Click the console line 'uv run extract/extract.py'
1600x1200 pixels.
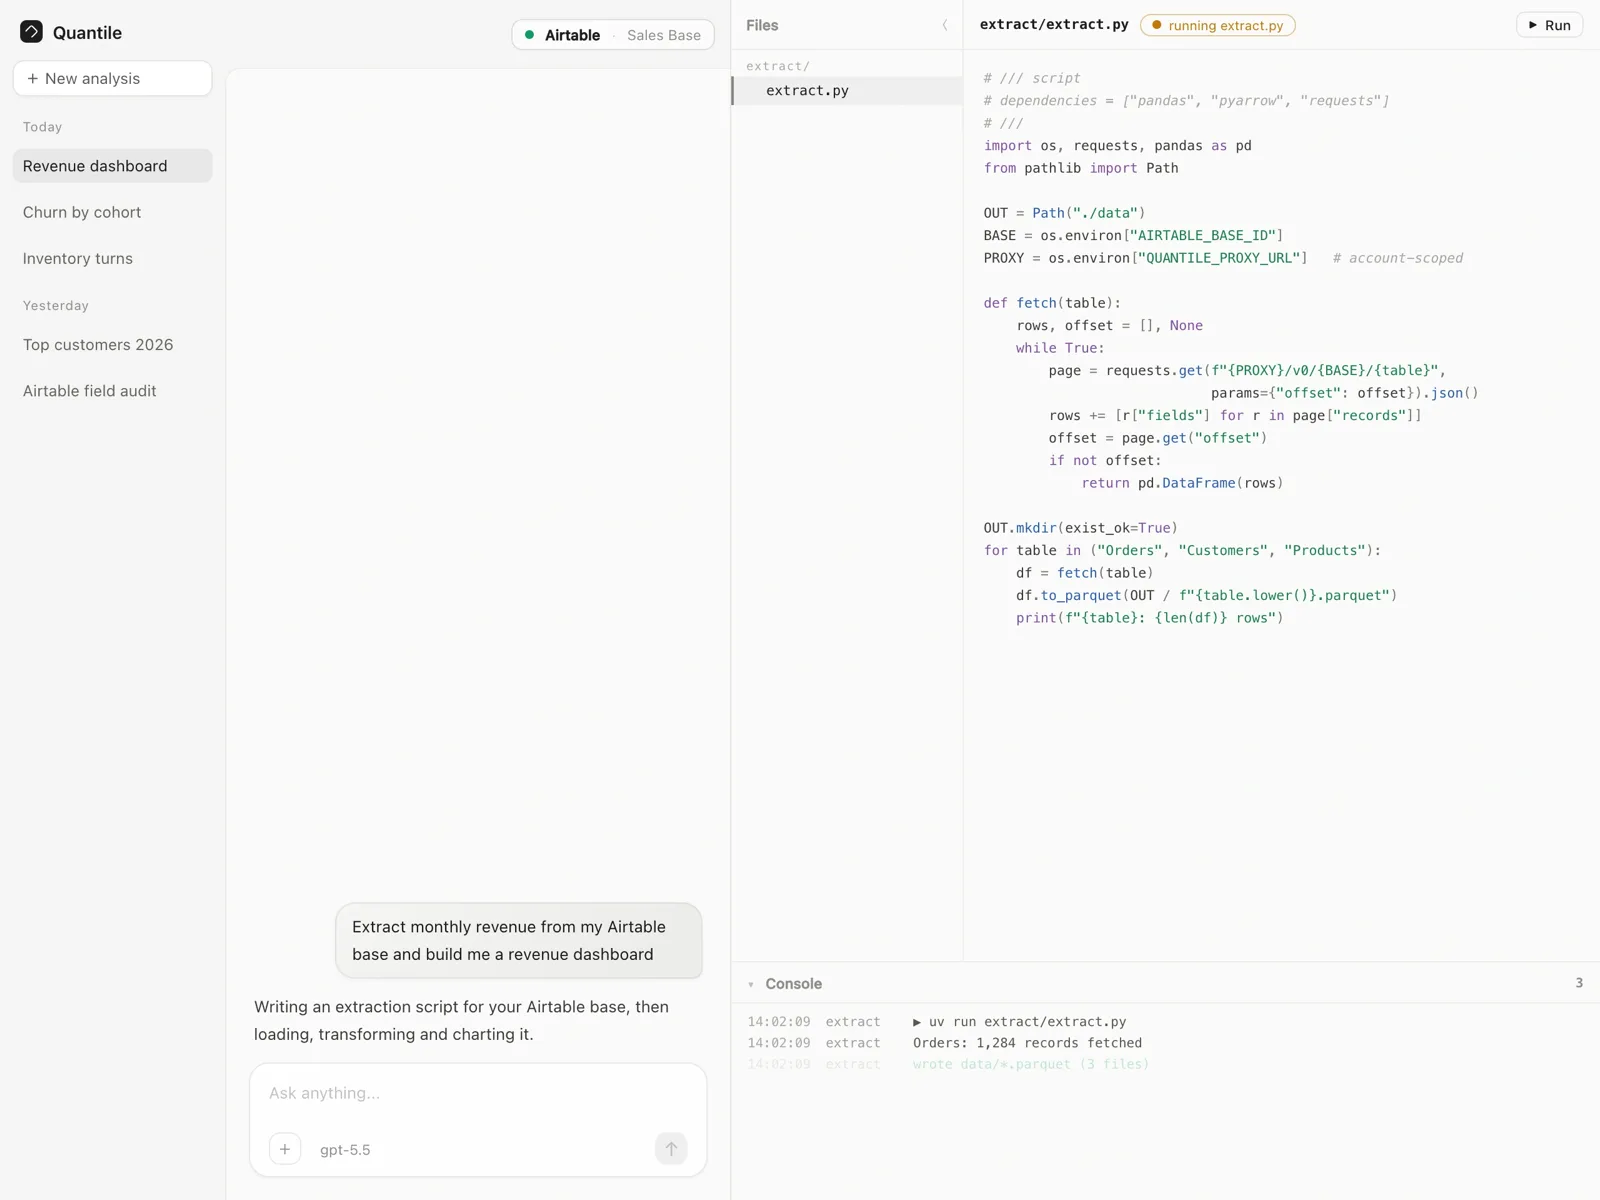click(x=1019, y=1022)
